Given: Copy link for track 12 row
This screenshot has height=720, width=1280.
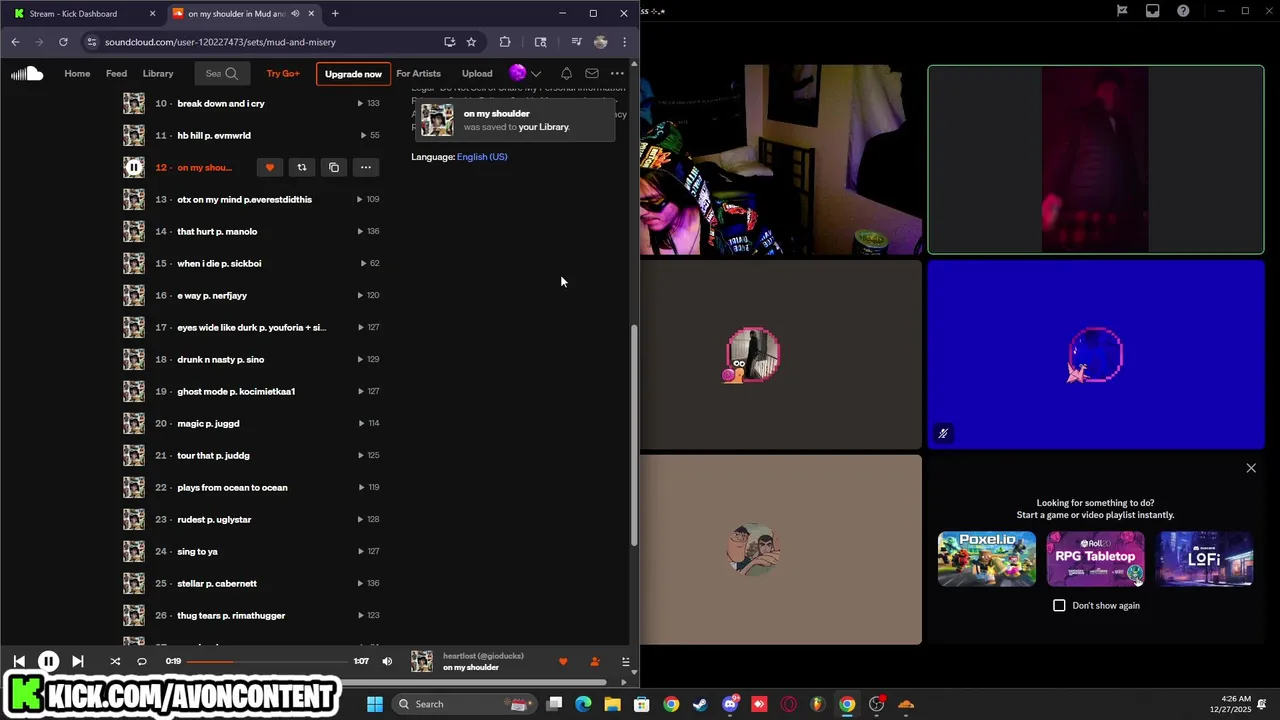Looking at the screenshot, I should click(x=334, y=167).
